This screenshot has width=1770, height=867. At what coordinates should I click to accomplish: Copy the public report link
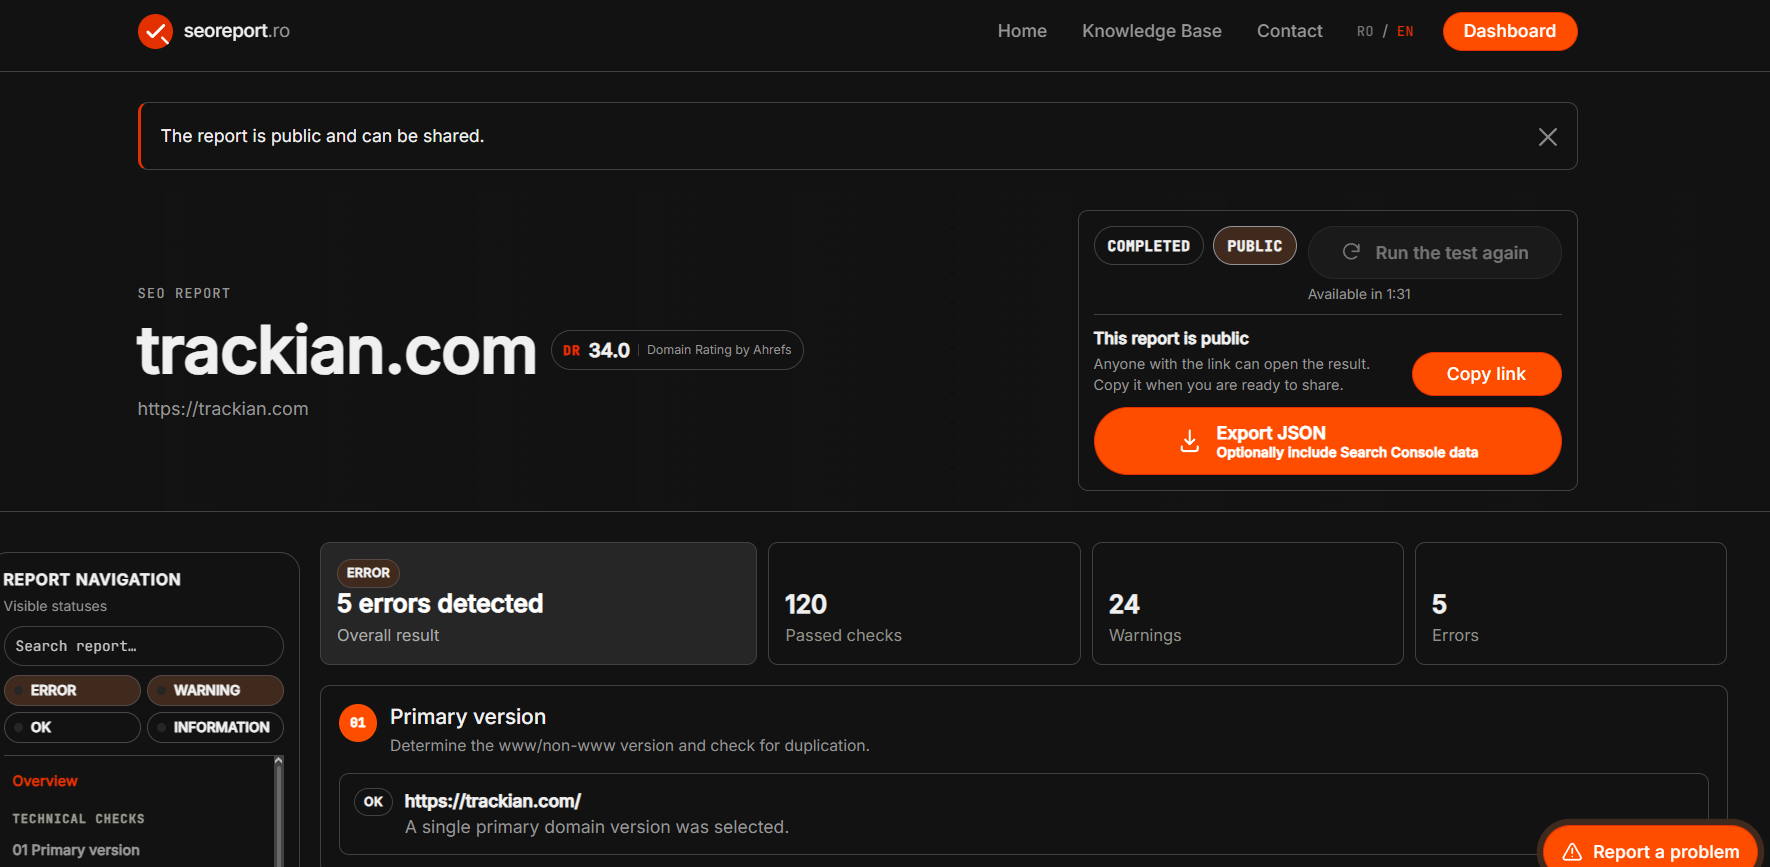1486,374
